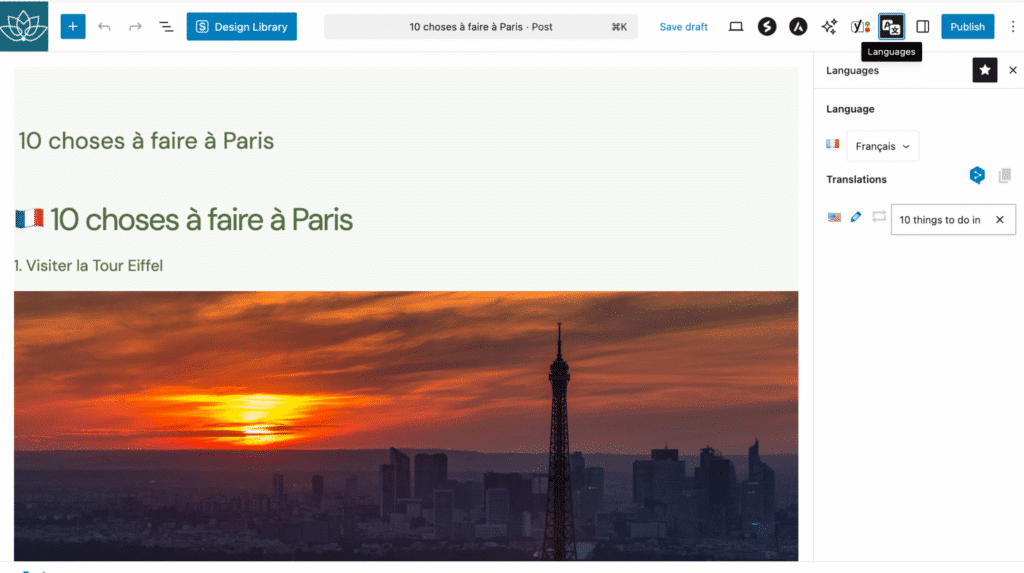Publish the post
Screen dimensions: 1024x573
coord(967,27)
